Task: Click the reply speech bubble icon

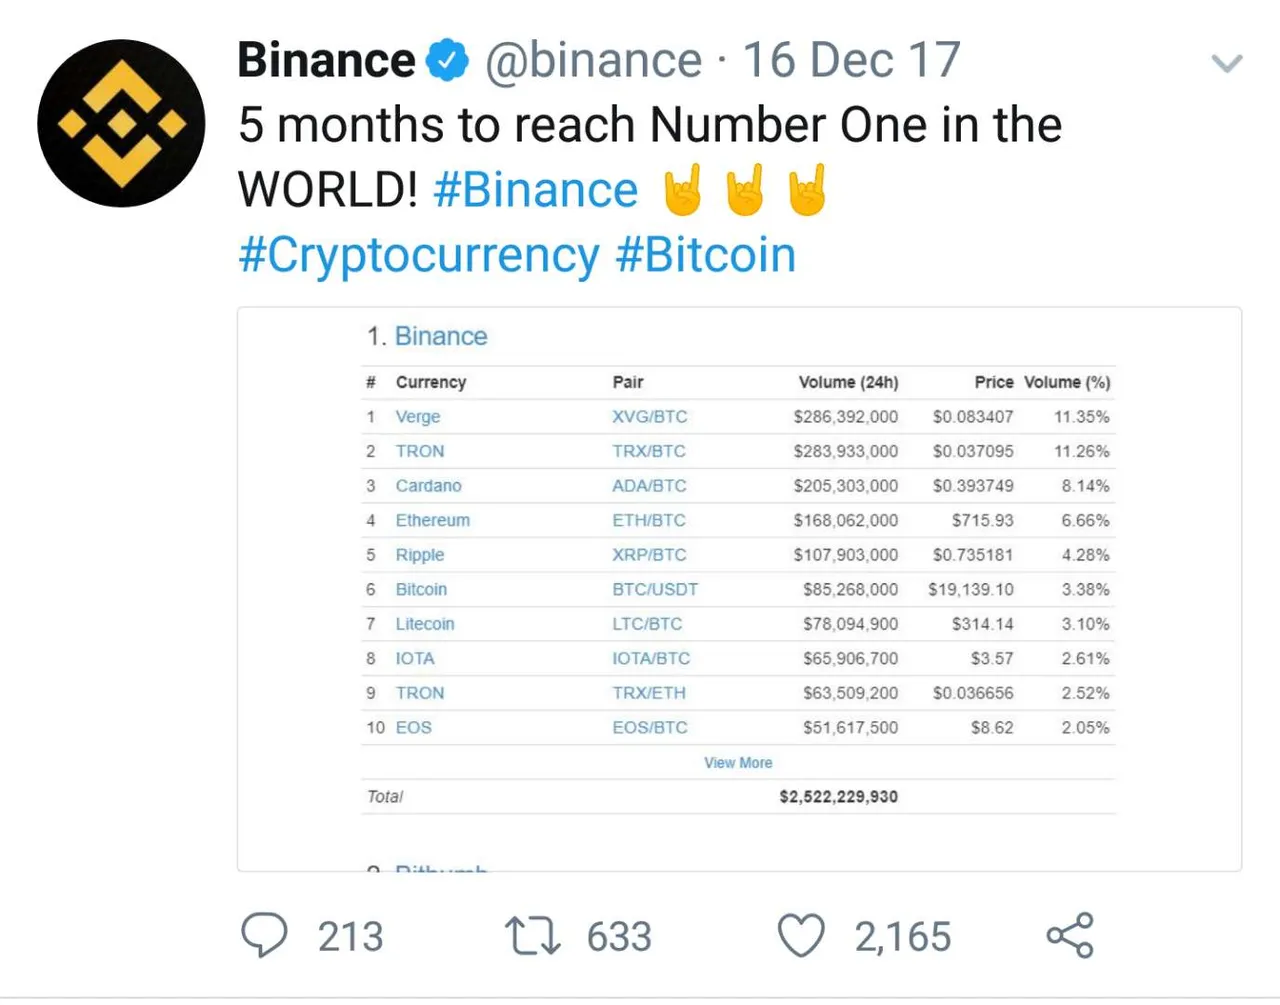Action: [264, 936]
